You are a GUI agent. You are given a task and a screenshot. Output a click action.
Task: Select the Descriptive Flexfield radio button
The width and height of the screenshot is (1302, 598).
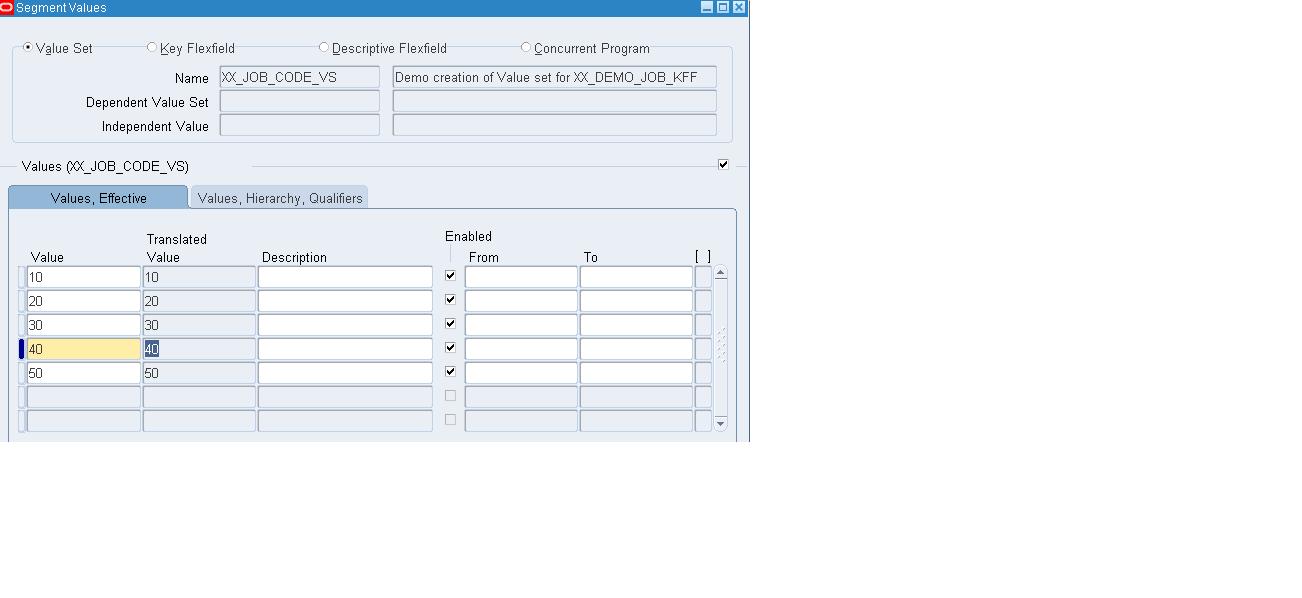pos(323,47)
